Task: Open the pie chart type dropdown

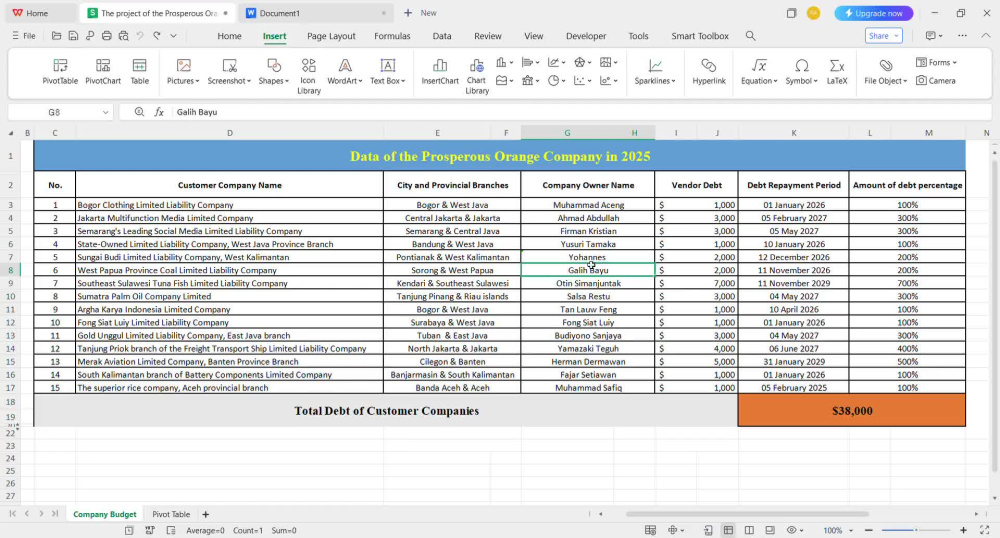Action: 557,80
